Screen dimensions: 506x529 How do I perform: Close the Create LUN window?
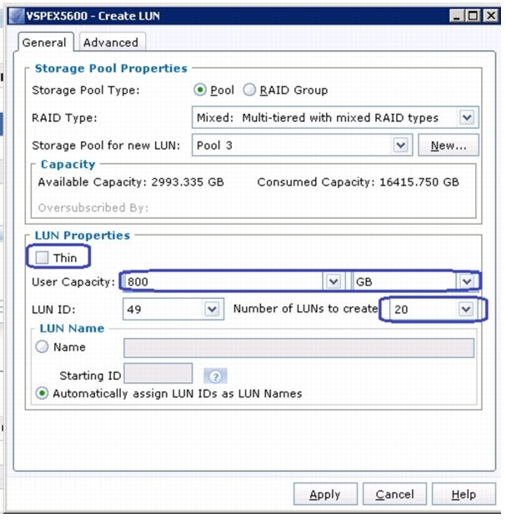pos(490,16)
